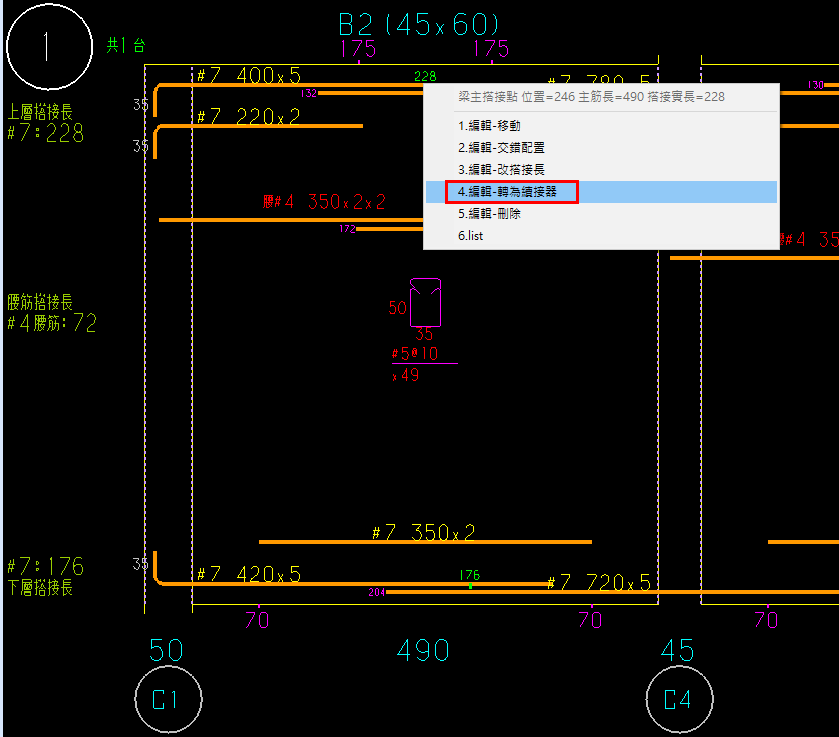Click the stirrup section symbol in beam center

[426, 301]
